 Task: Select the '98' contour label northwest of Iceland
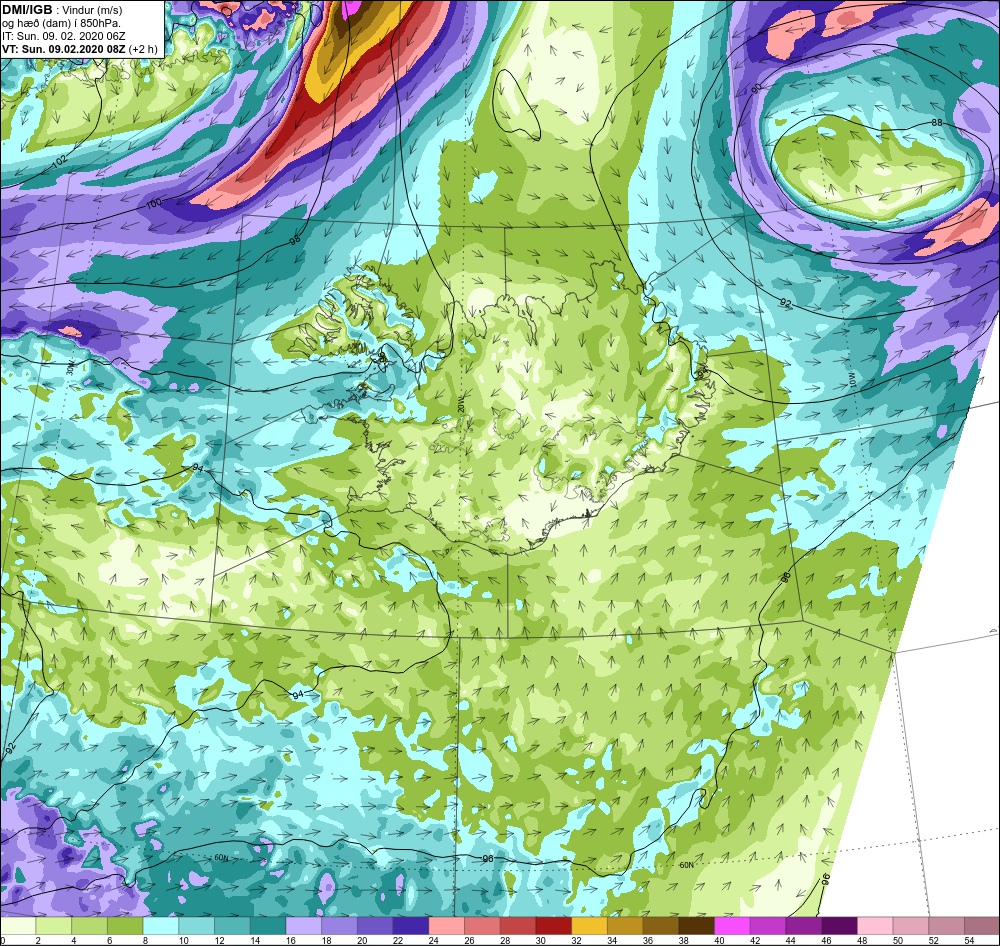295,240
